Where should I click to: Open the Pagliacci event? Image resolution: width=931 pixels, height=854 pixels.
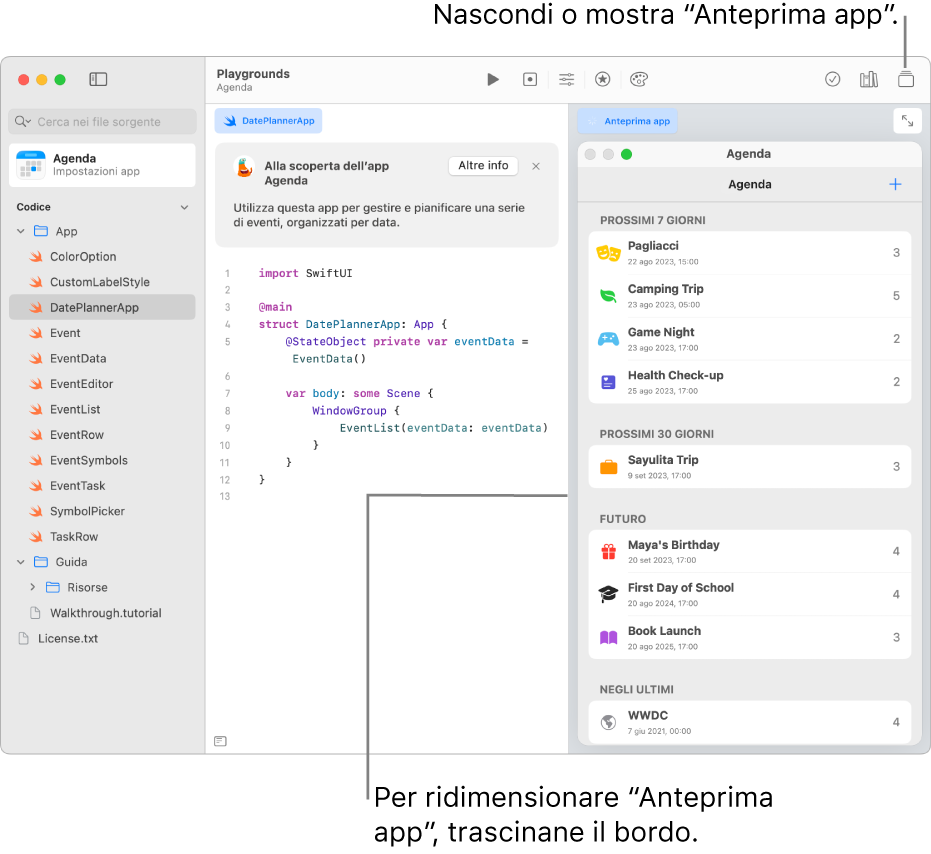tap(749, 253)
